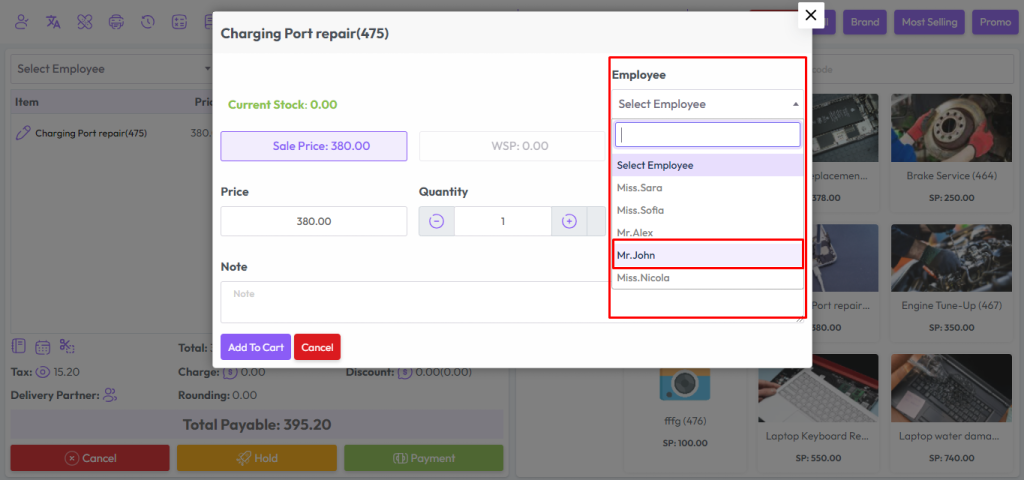Click the notebook icon above Tax
The width and height of the screenshot is (1024, 480).
(18, 347)
